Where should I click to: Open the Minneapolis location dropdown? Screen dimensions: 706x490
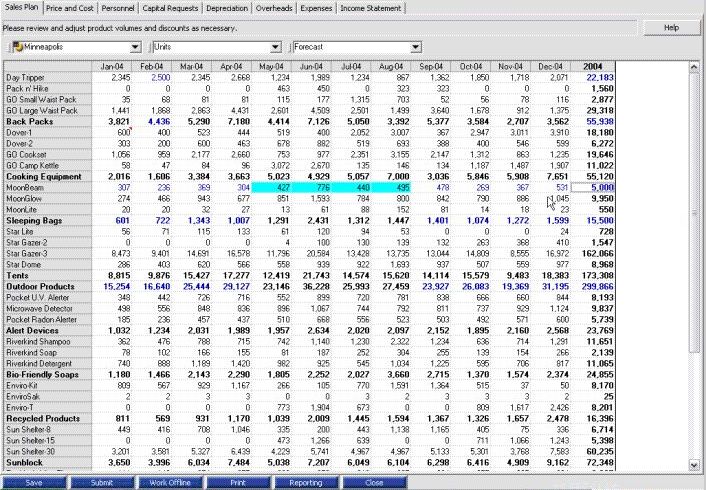(136, 47)
